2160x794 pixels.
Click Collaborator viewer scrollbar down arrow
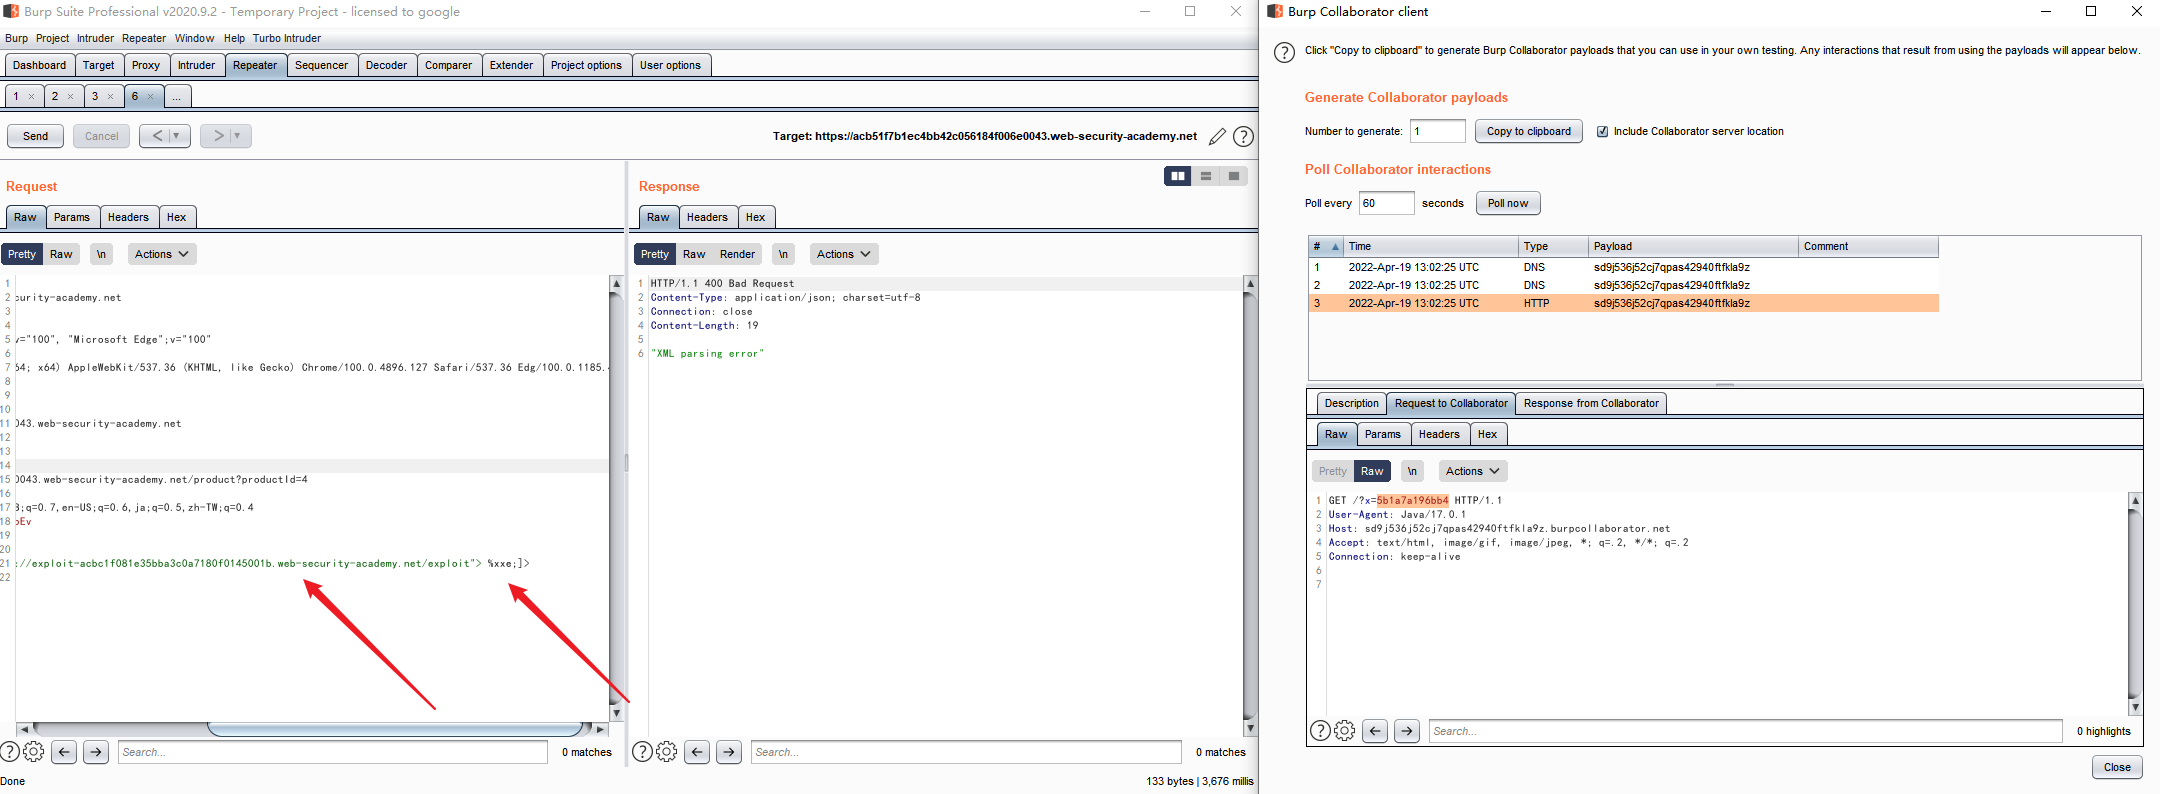[x=2135, y=707]
